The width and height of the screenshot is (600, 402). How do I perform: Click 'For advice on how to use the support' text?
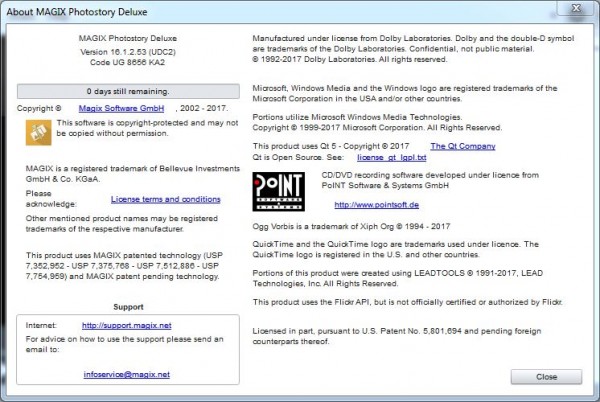[124, 344]
